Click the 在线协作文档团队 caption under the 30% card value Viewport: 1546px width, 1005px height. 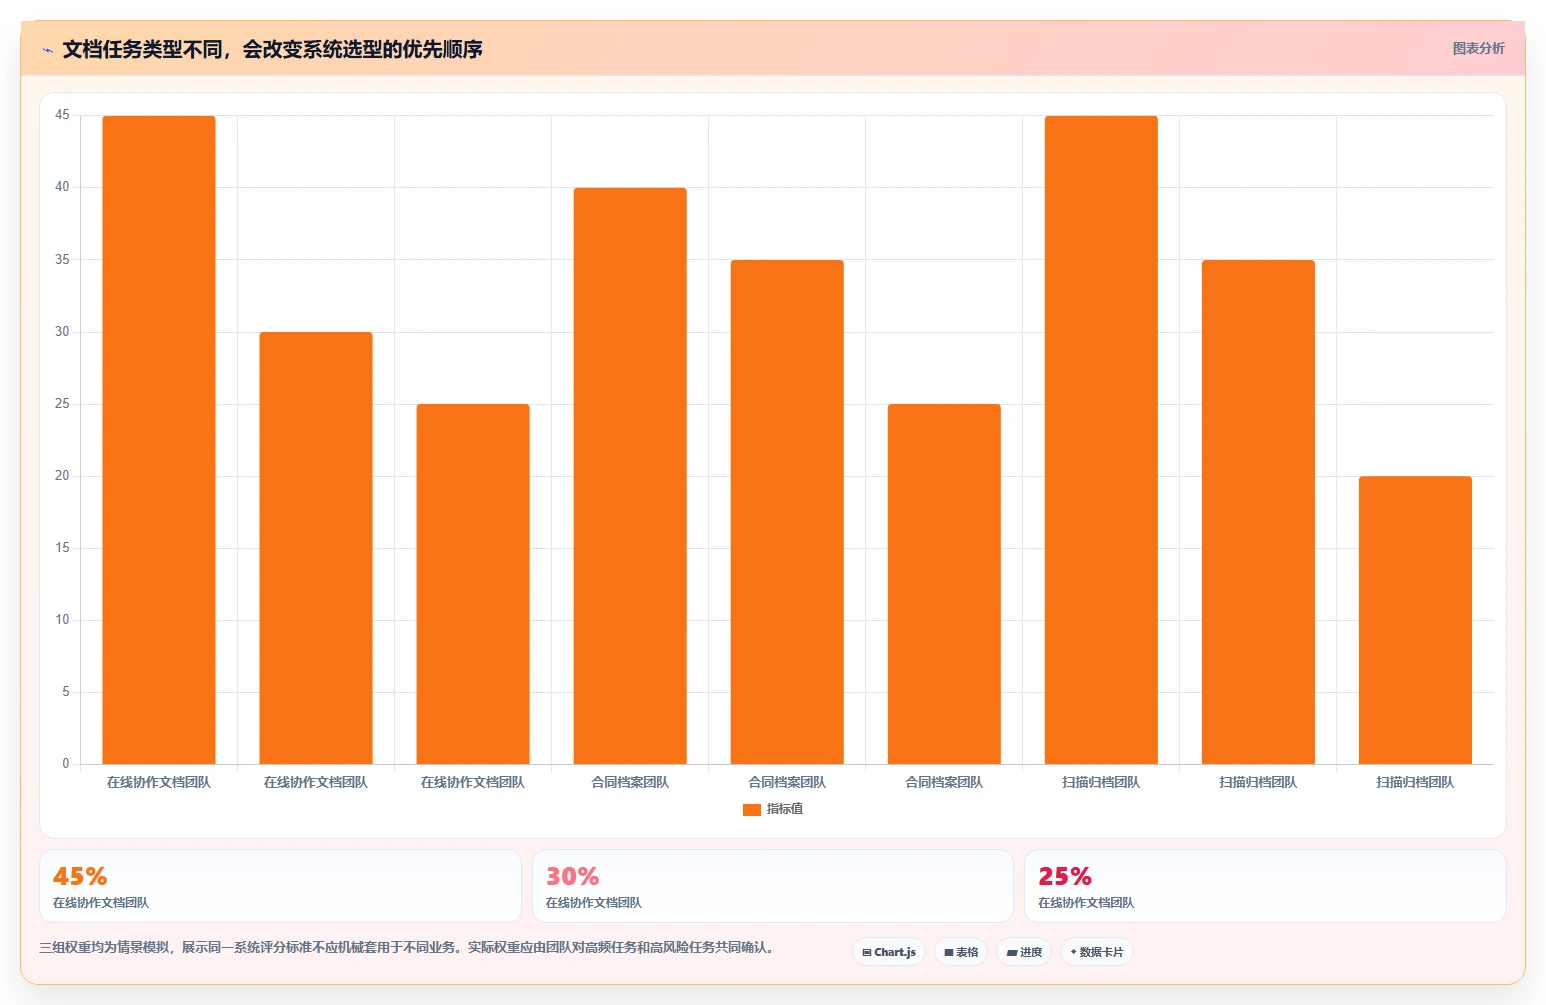pyautogui.click(x=594, y=903)
